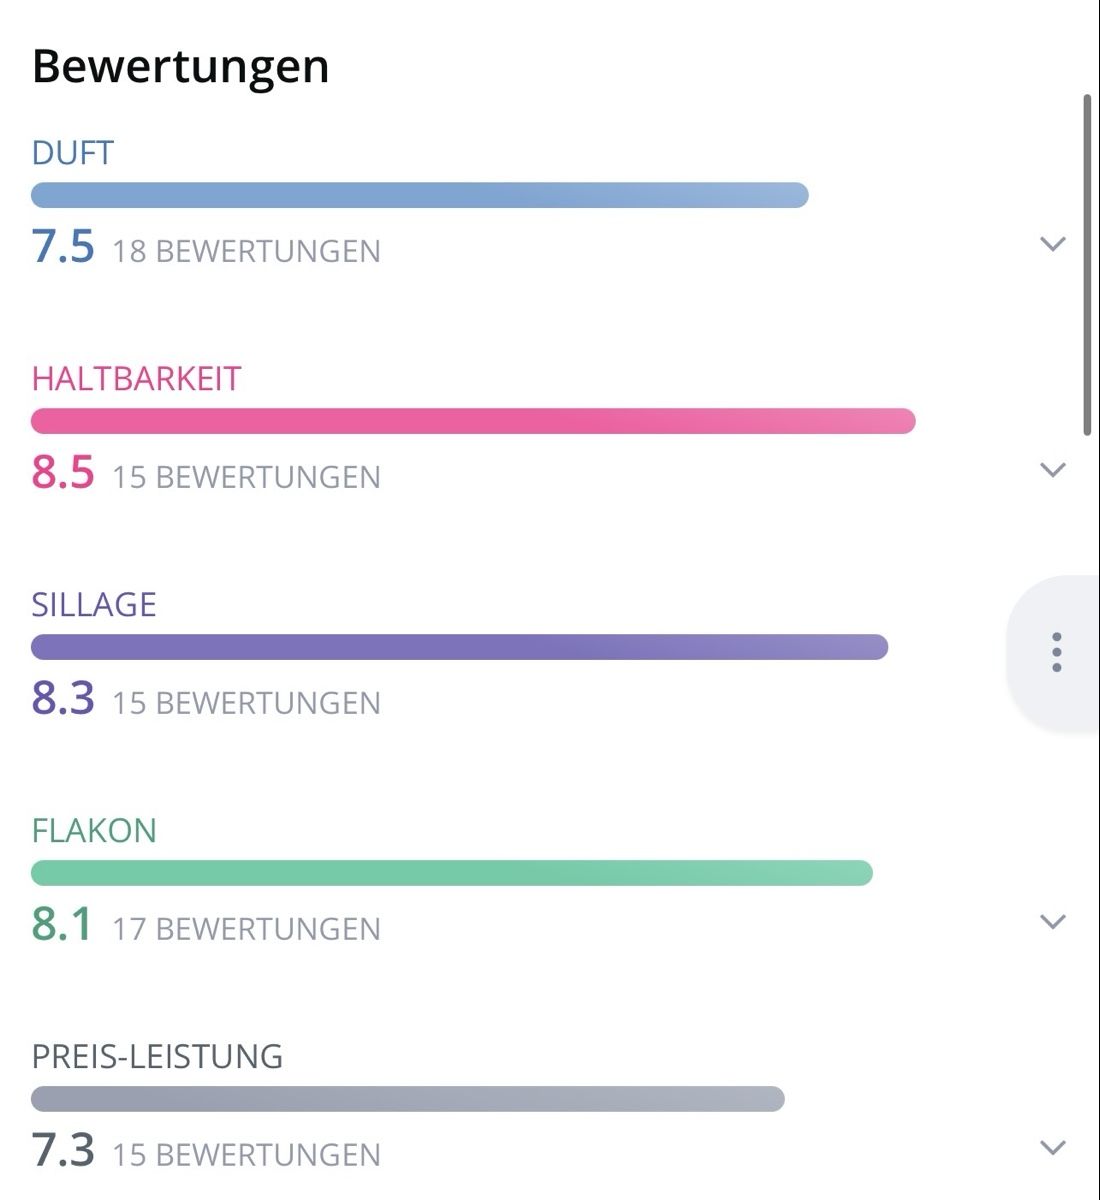
Task: Open the 17 Bewertungen count for Flakon
Action: pos(246,929)
